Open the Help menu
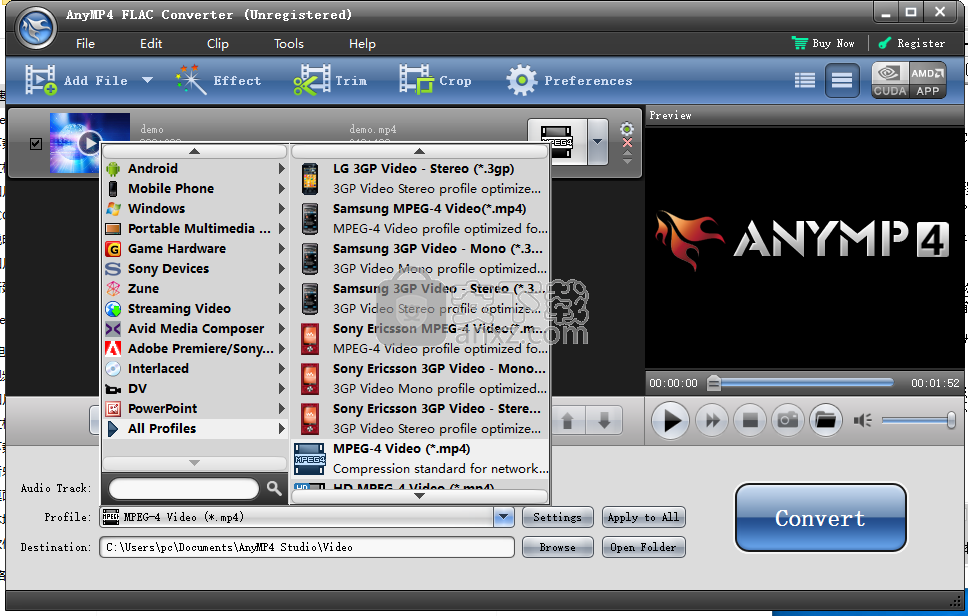This screenshot has height=616, width=968. pyautogui.click(x=362, y=44)
